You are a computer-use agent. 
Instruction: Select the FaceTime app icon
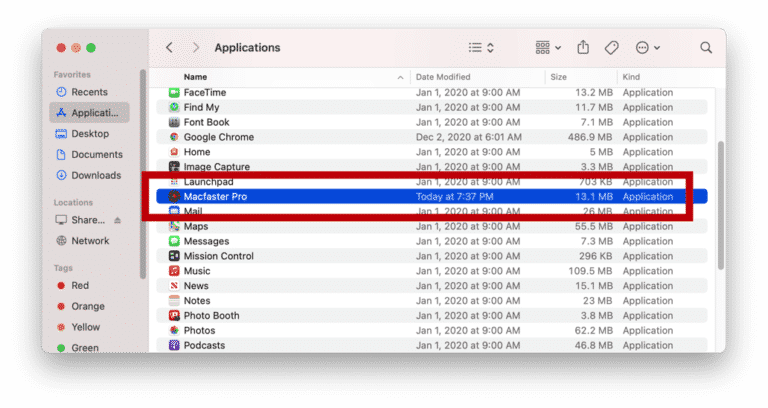(174, 93)
